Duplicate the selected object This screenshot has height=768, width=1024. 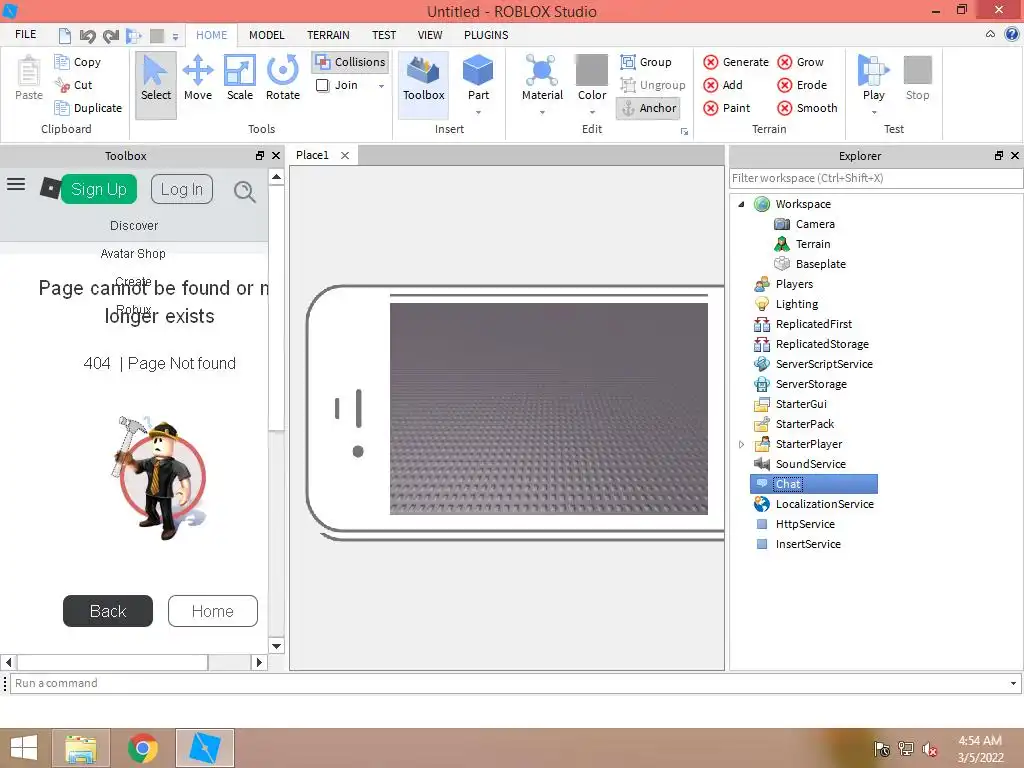coord(88,108)
